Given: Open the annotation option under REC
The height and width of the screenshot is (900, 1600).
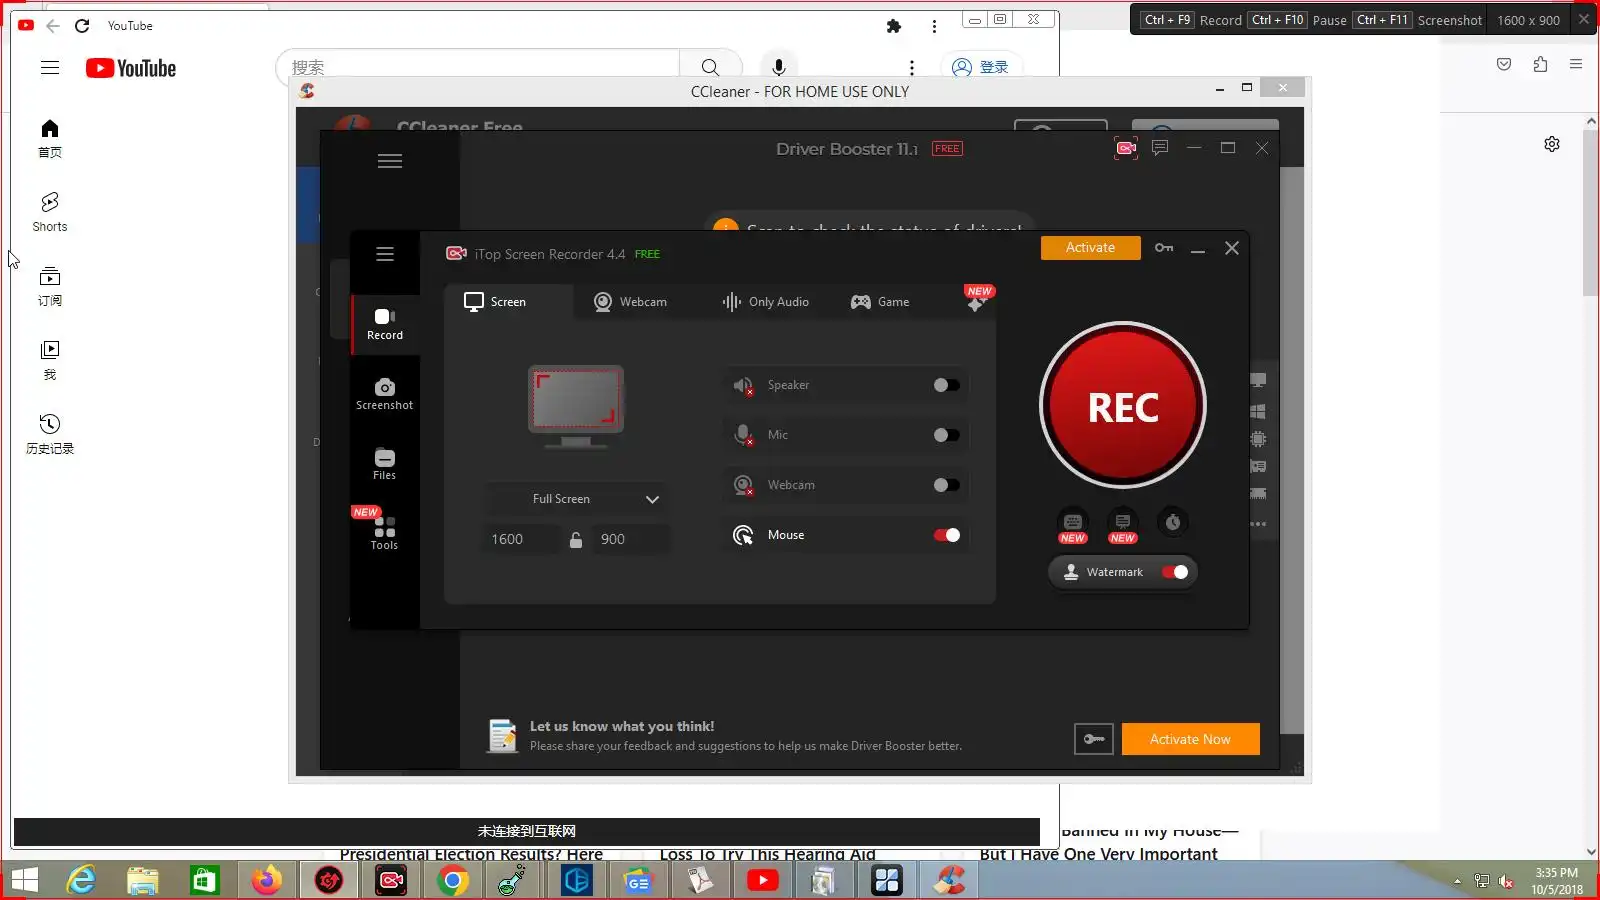Looking at the screenshot, I should (1123, 522).
